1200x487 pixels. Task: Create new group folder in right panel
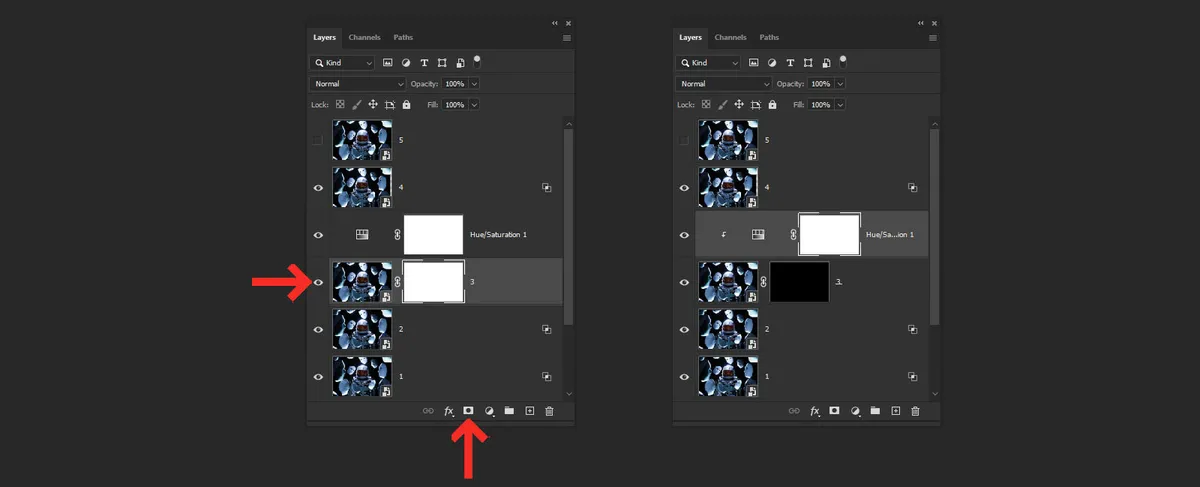875,411
